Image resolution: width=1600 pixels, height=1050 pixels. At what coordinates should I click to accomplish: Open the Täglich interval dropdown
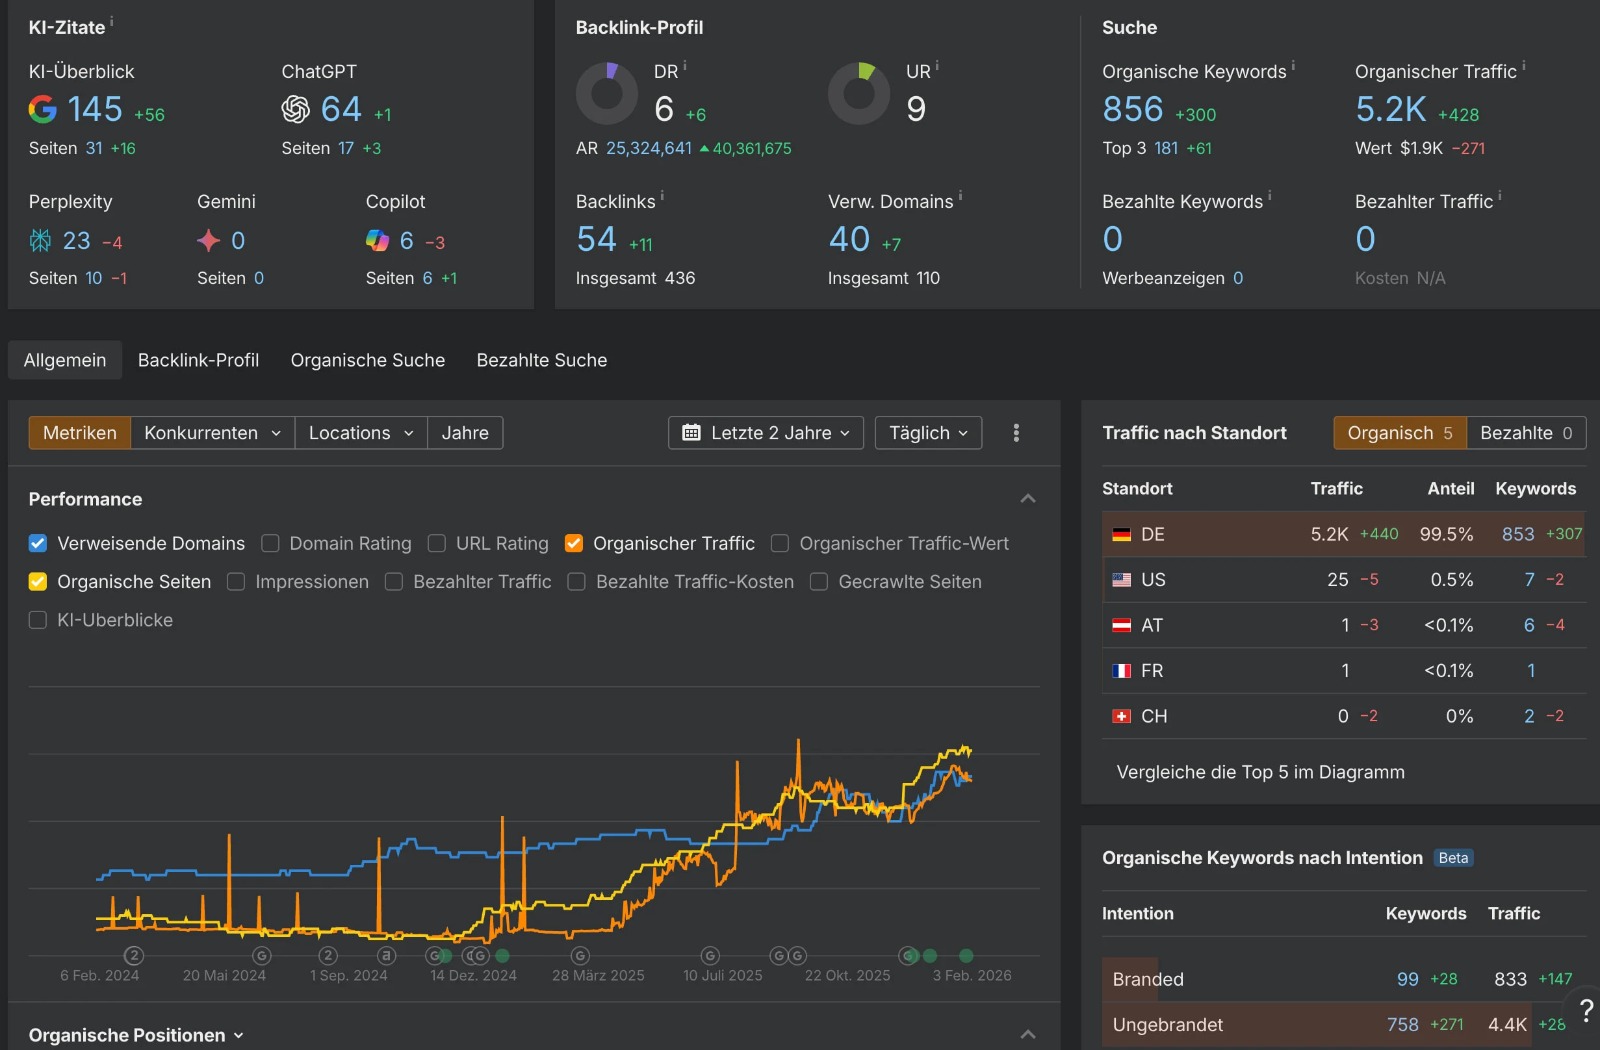pos(928,433)
